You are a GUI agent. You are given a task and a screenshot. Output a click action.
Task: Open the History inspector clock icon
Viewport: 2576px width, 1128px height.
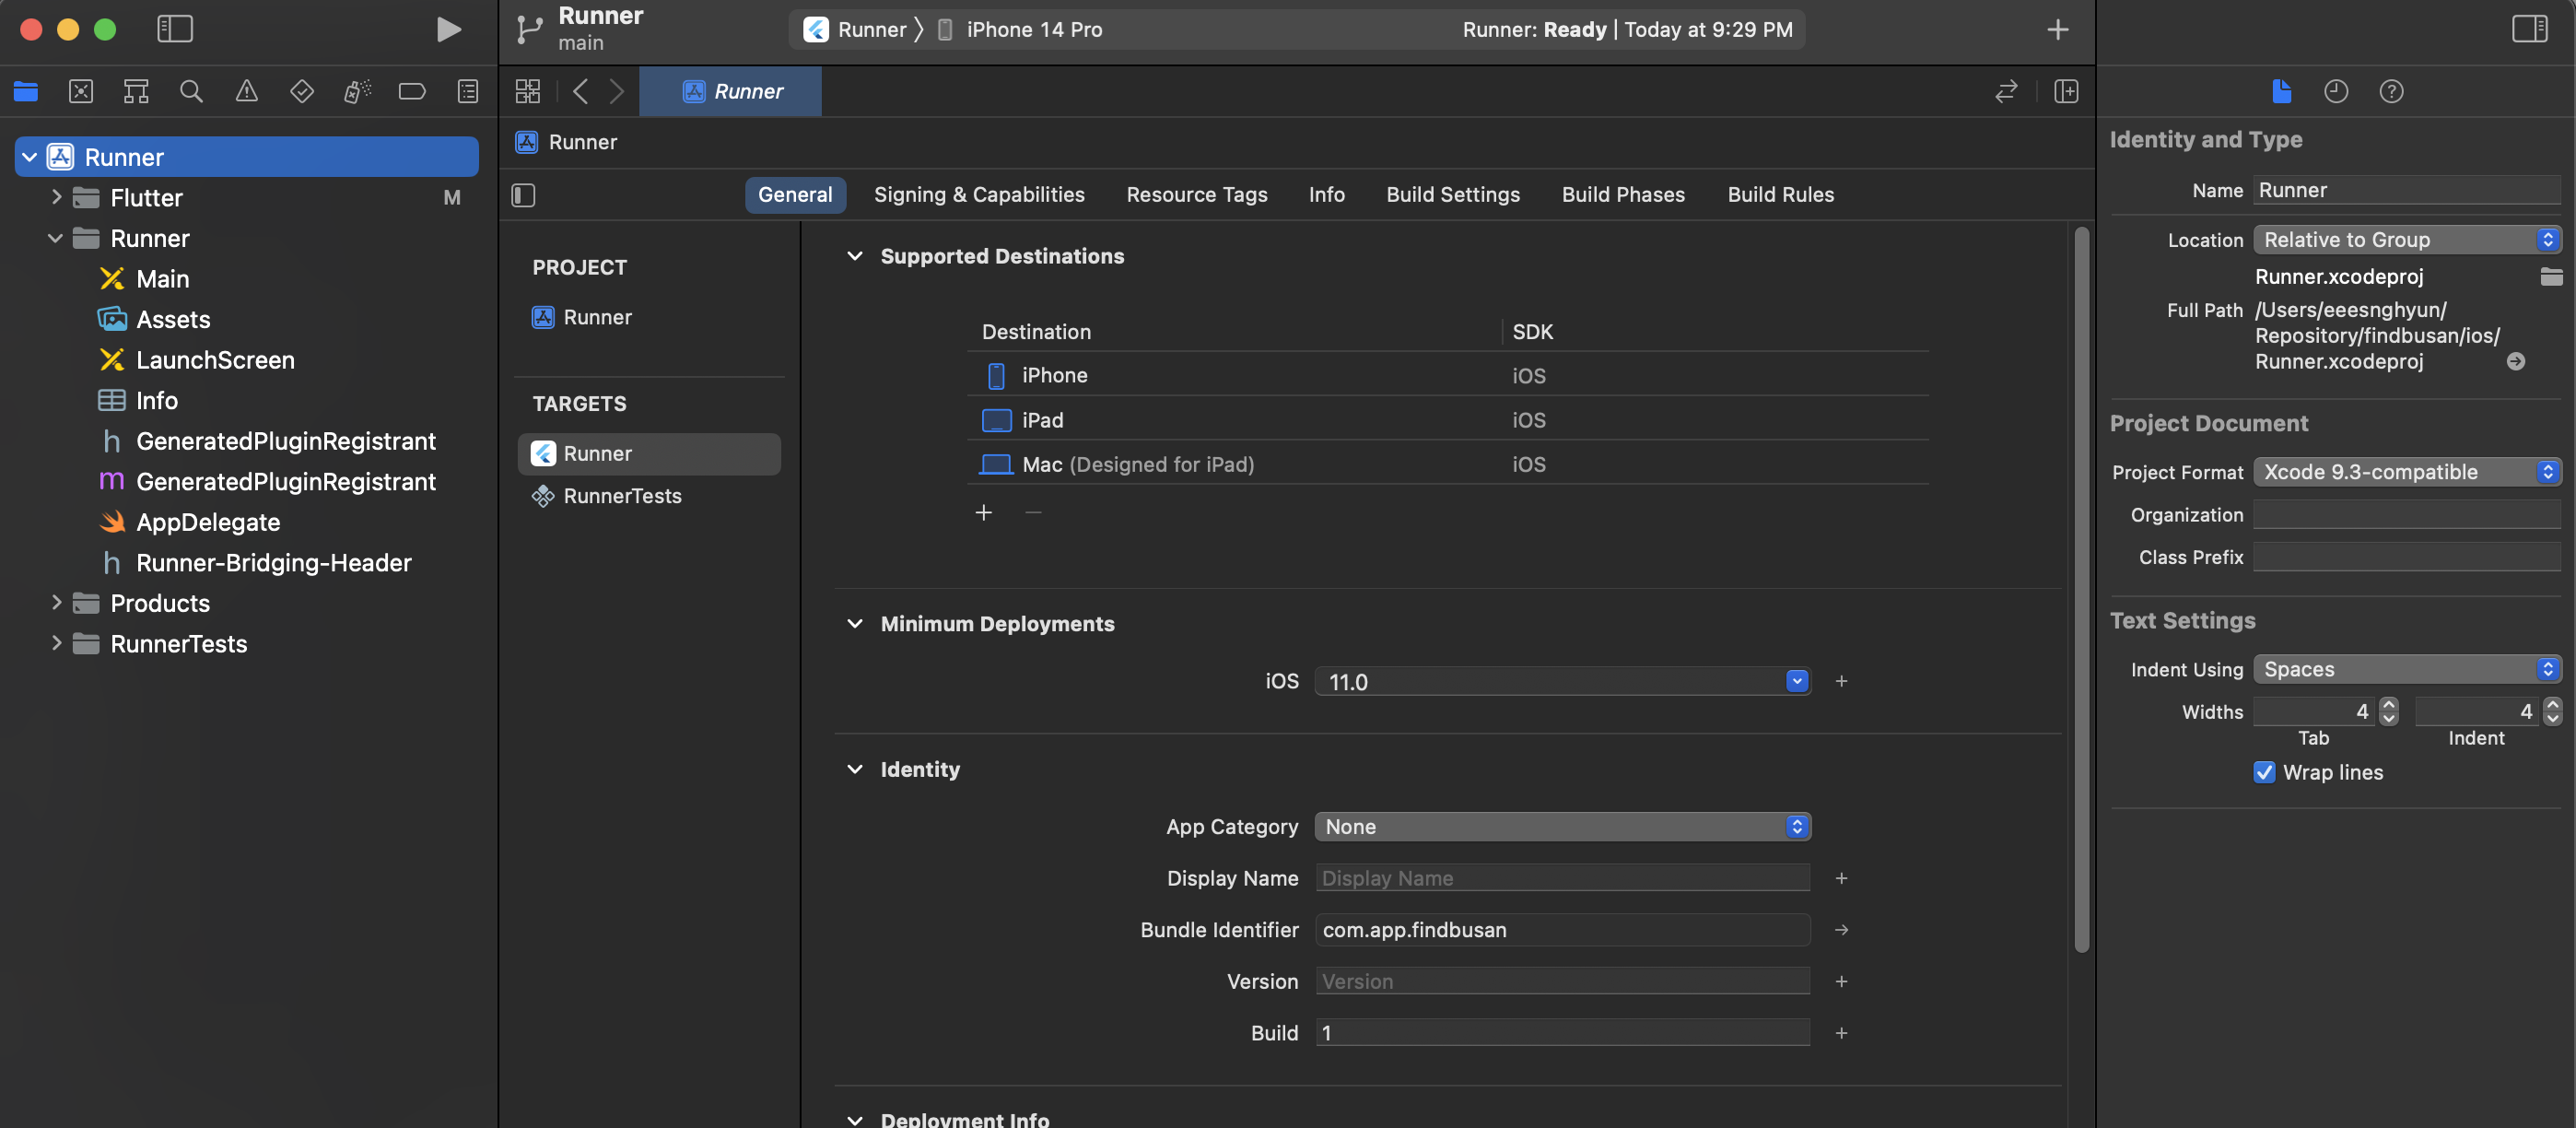2335,92
